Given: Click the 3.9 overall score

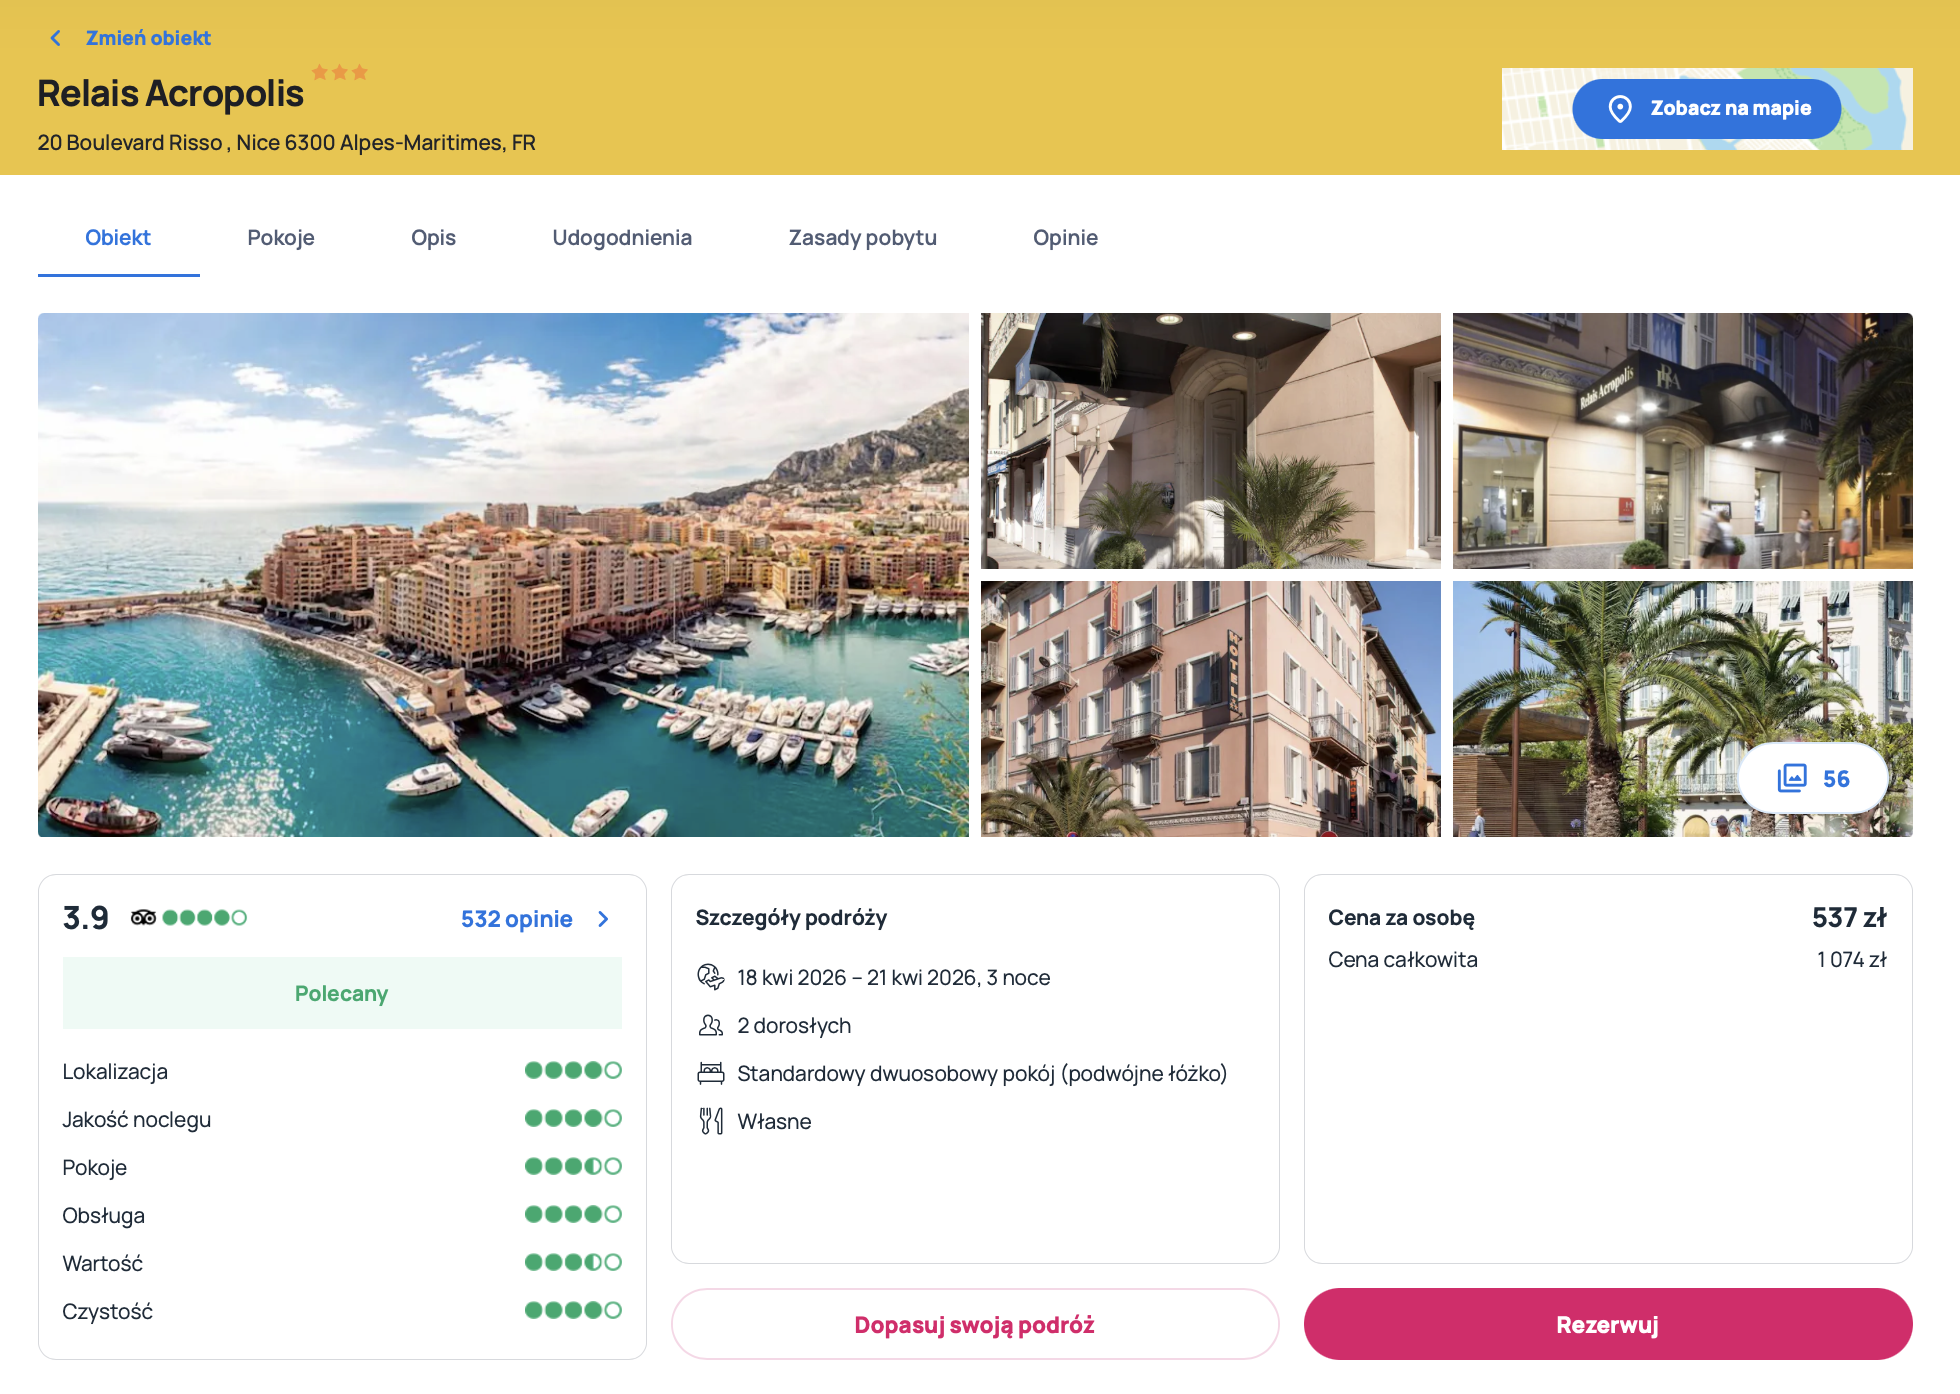Looking at the screenshot, I should pos(86,918).
